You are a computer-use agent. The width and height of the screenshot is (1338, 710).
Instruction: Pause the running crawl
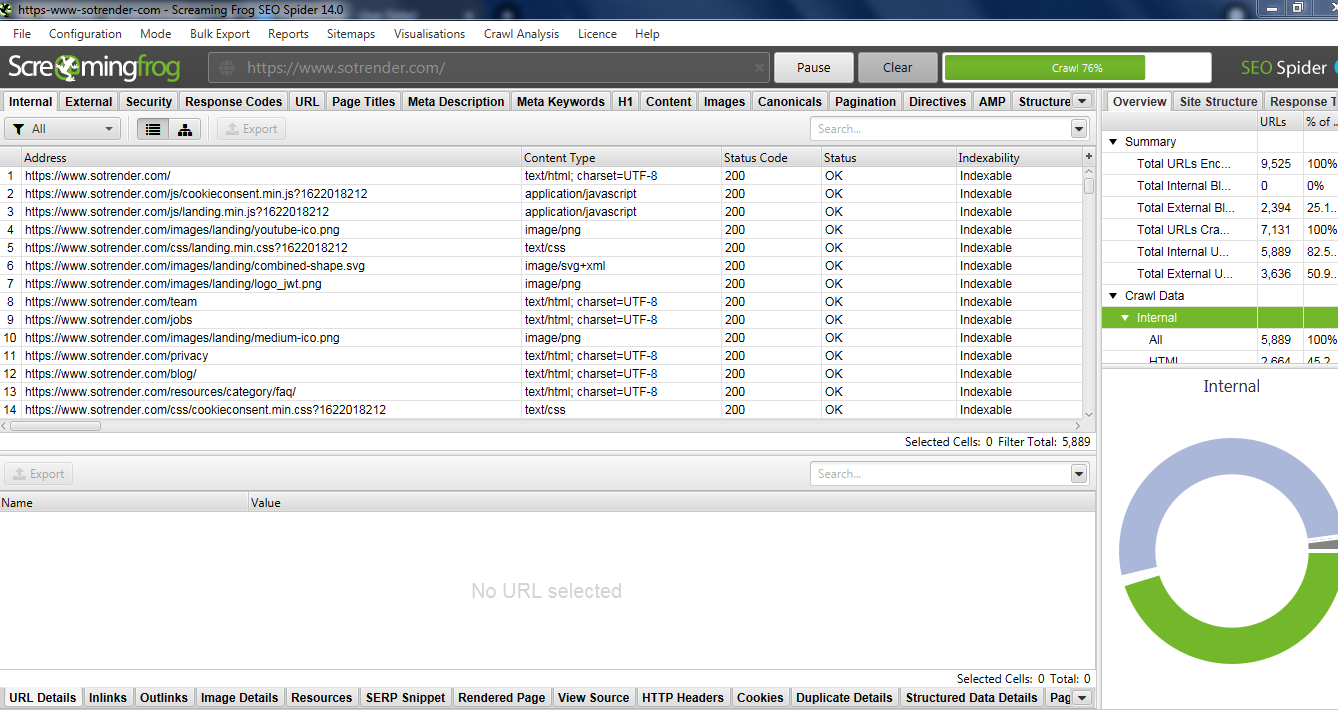(813, 68)
